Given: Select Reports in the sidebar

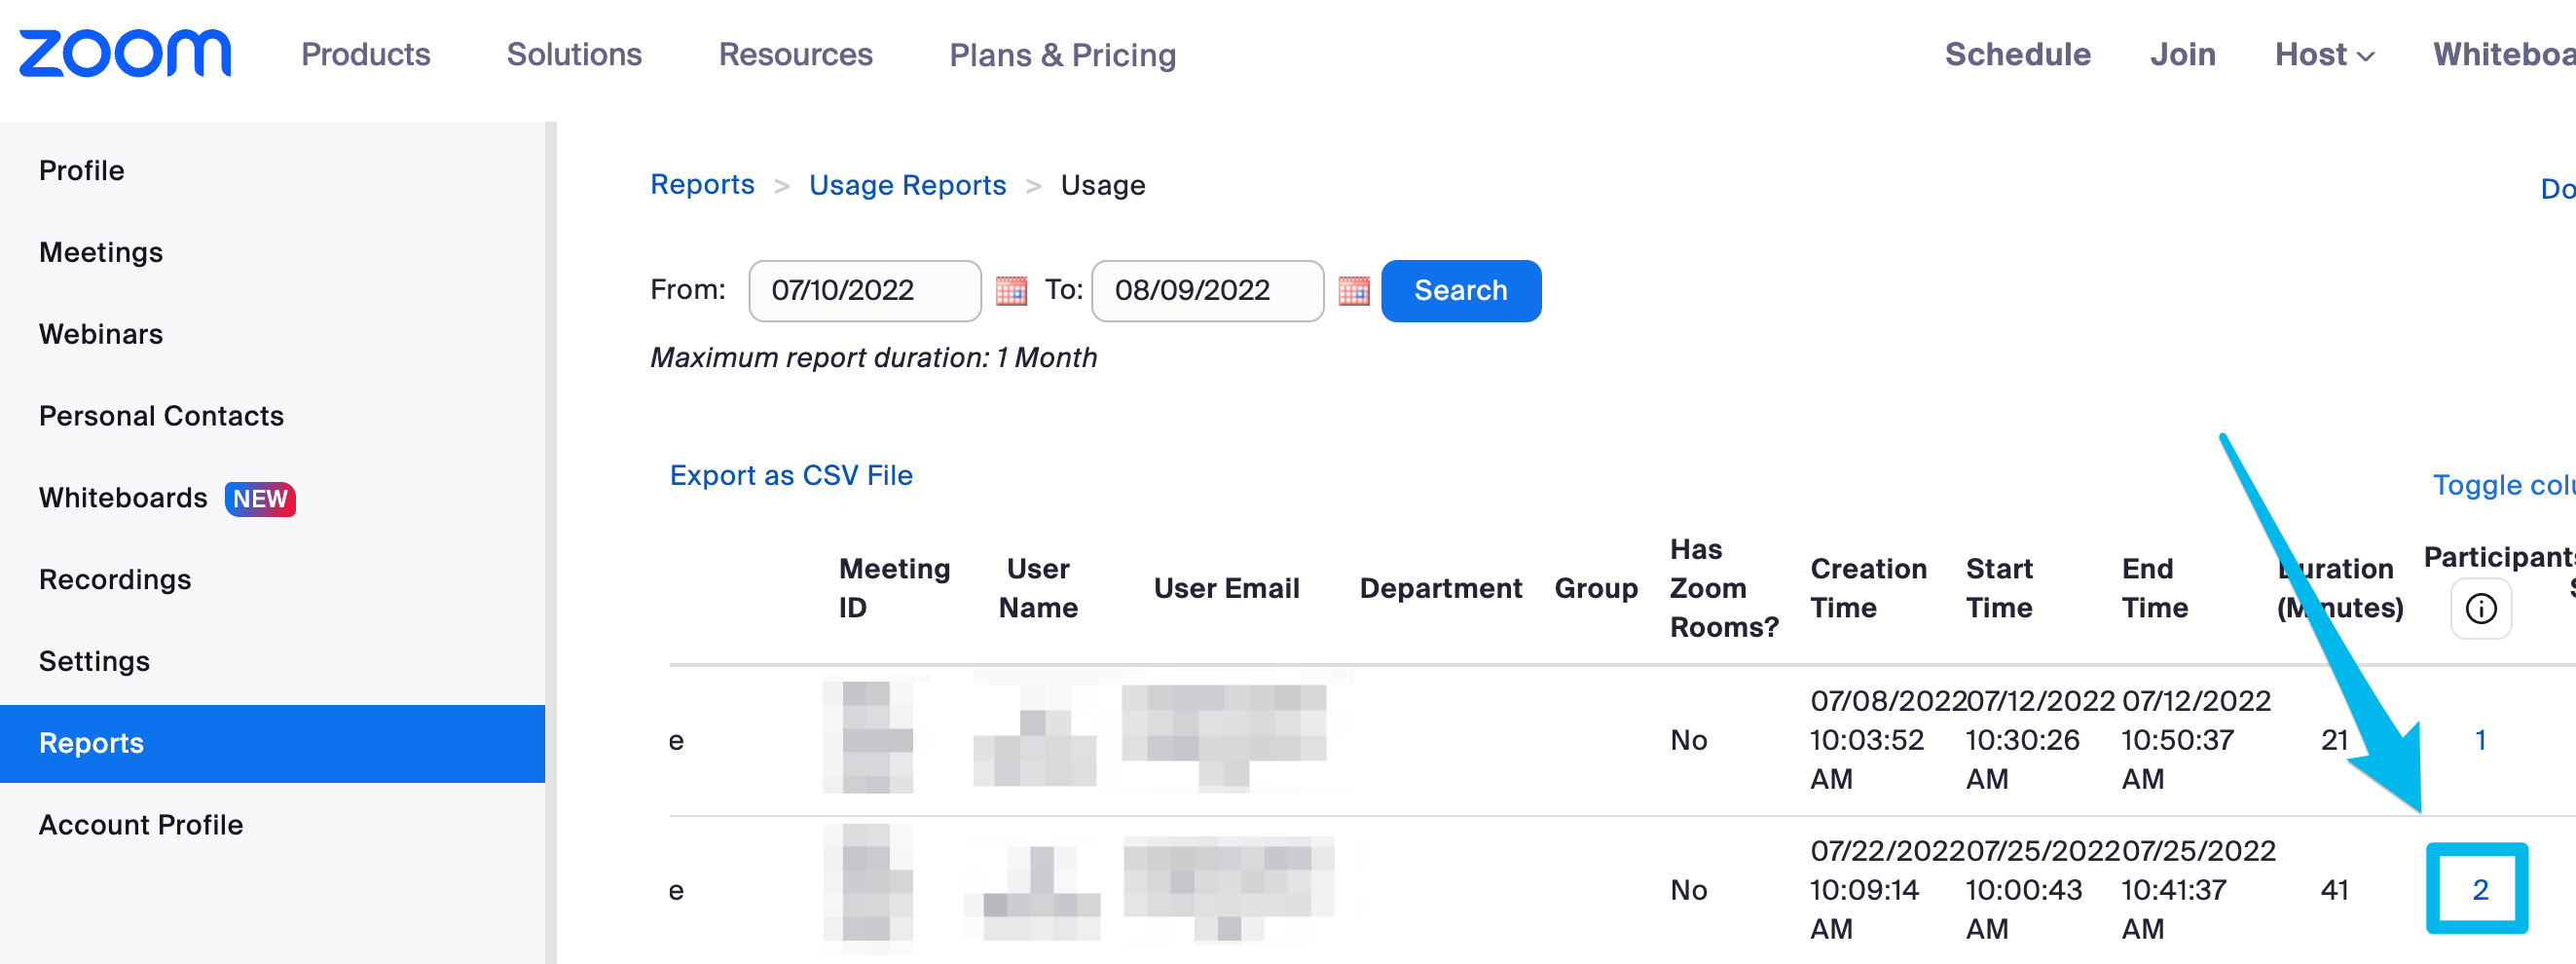Looking at the screenshot, I should pos(272,744).
